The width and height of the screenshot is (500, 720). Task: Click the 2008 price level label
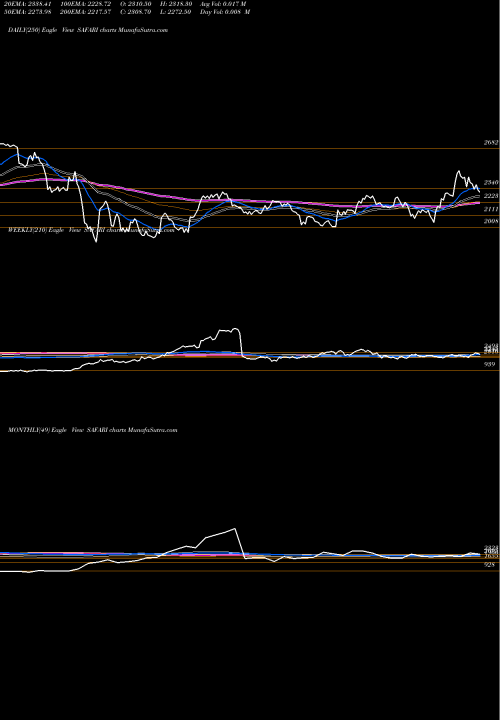tap(491, 221)
